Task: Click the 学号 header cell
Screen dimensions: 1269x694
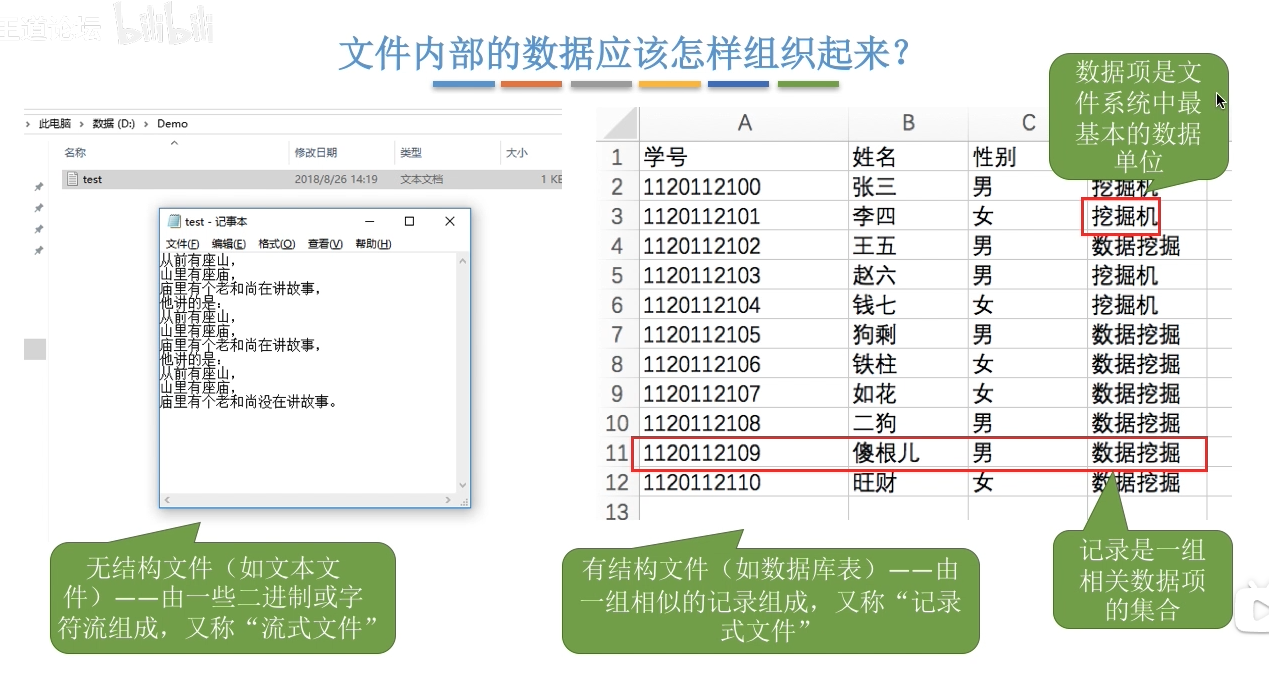Action: pyautogui.click(x=744, y=157)
